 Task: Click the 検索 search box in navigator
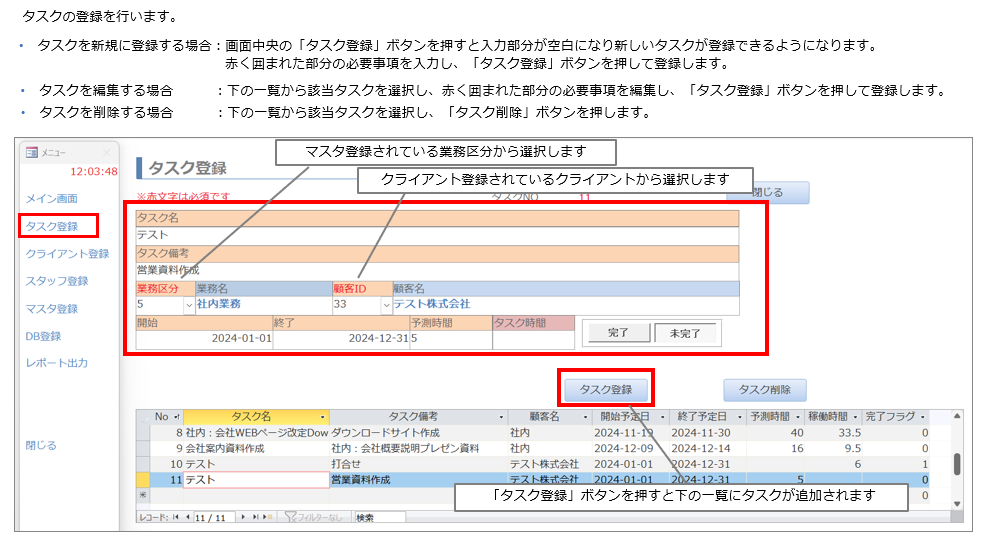click(379, 518)
